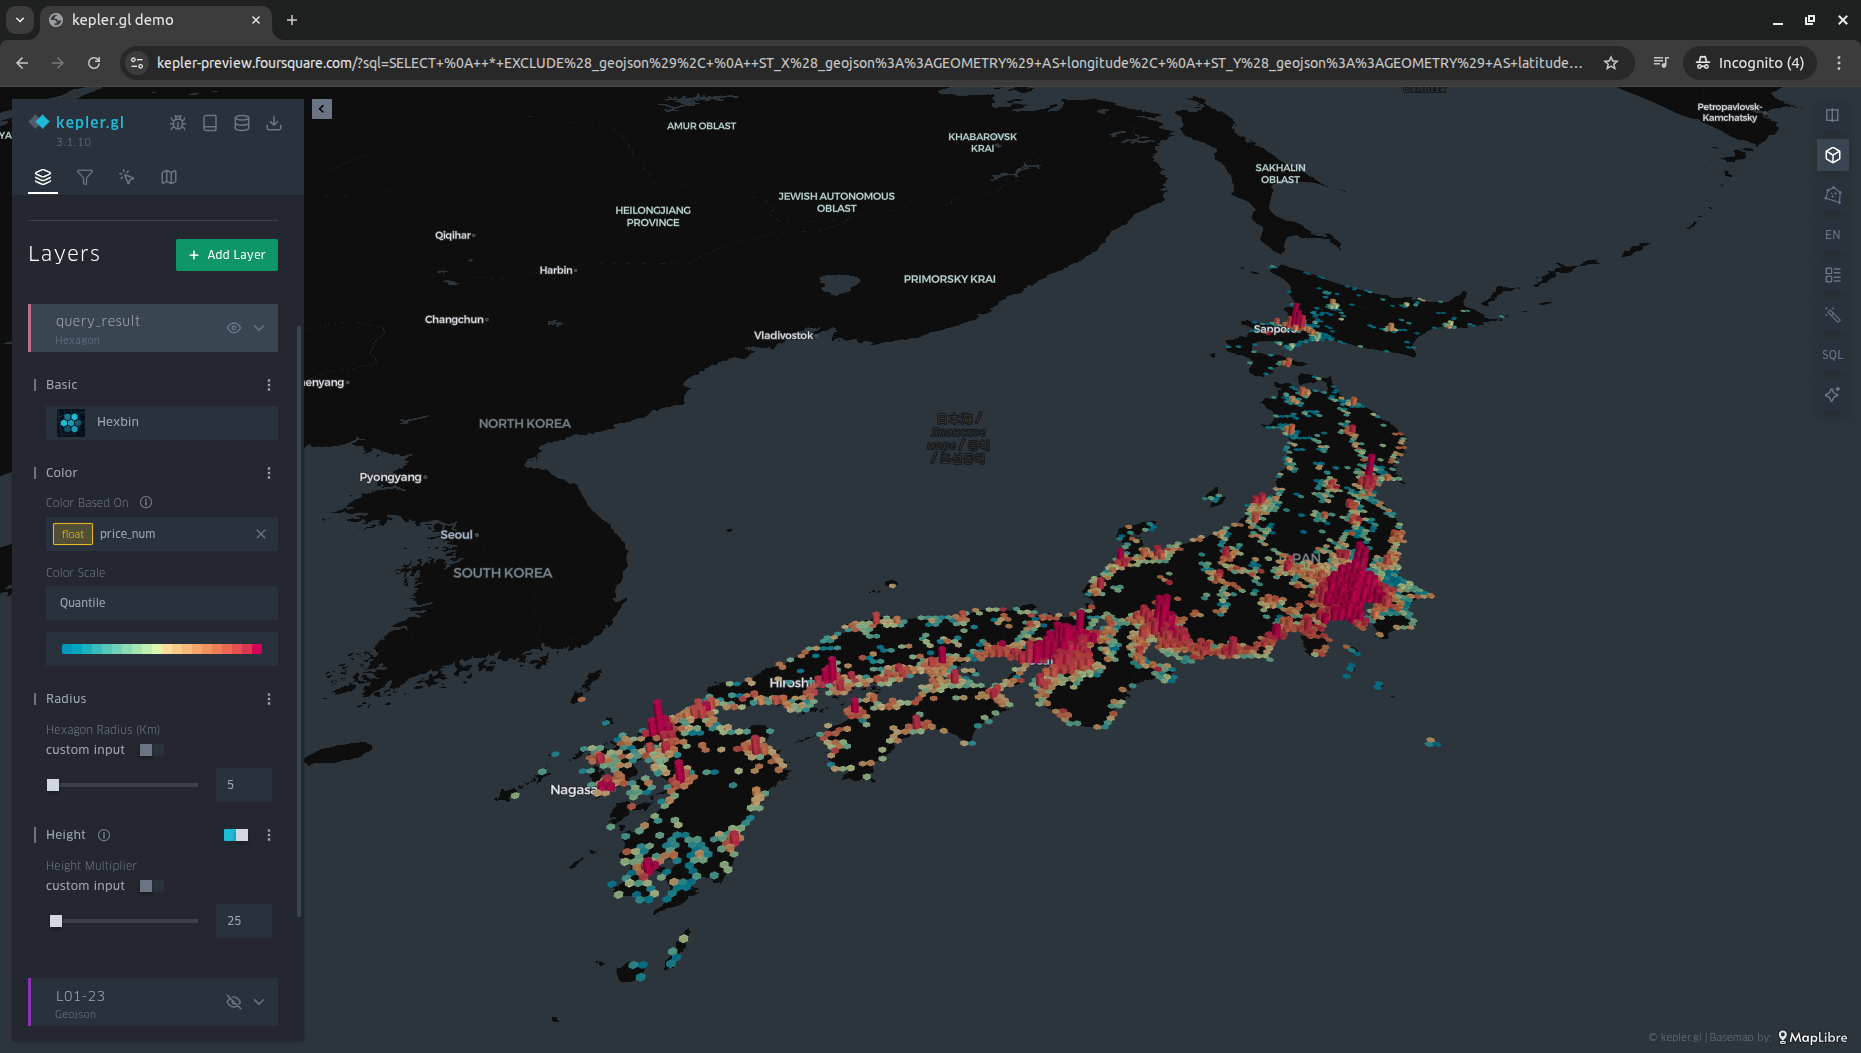This screenshot has height=1053, width=1861.
Task: Show the map legend icon
Action: 1832,275
